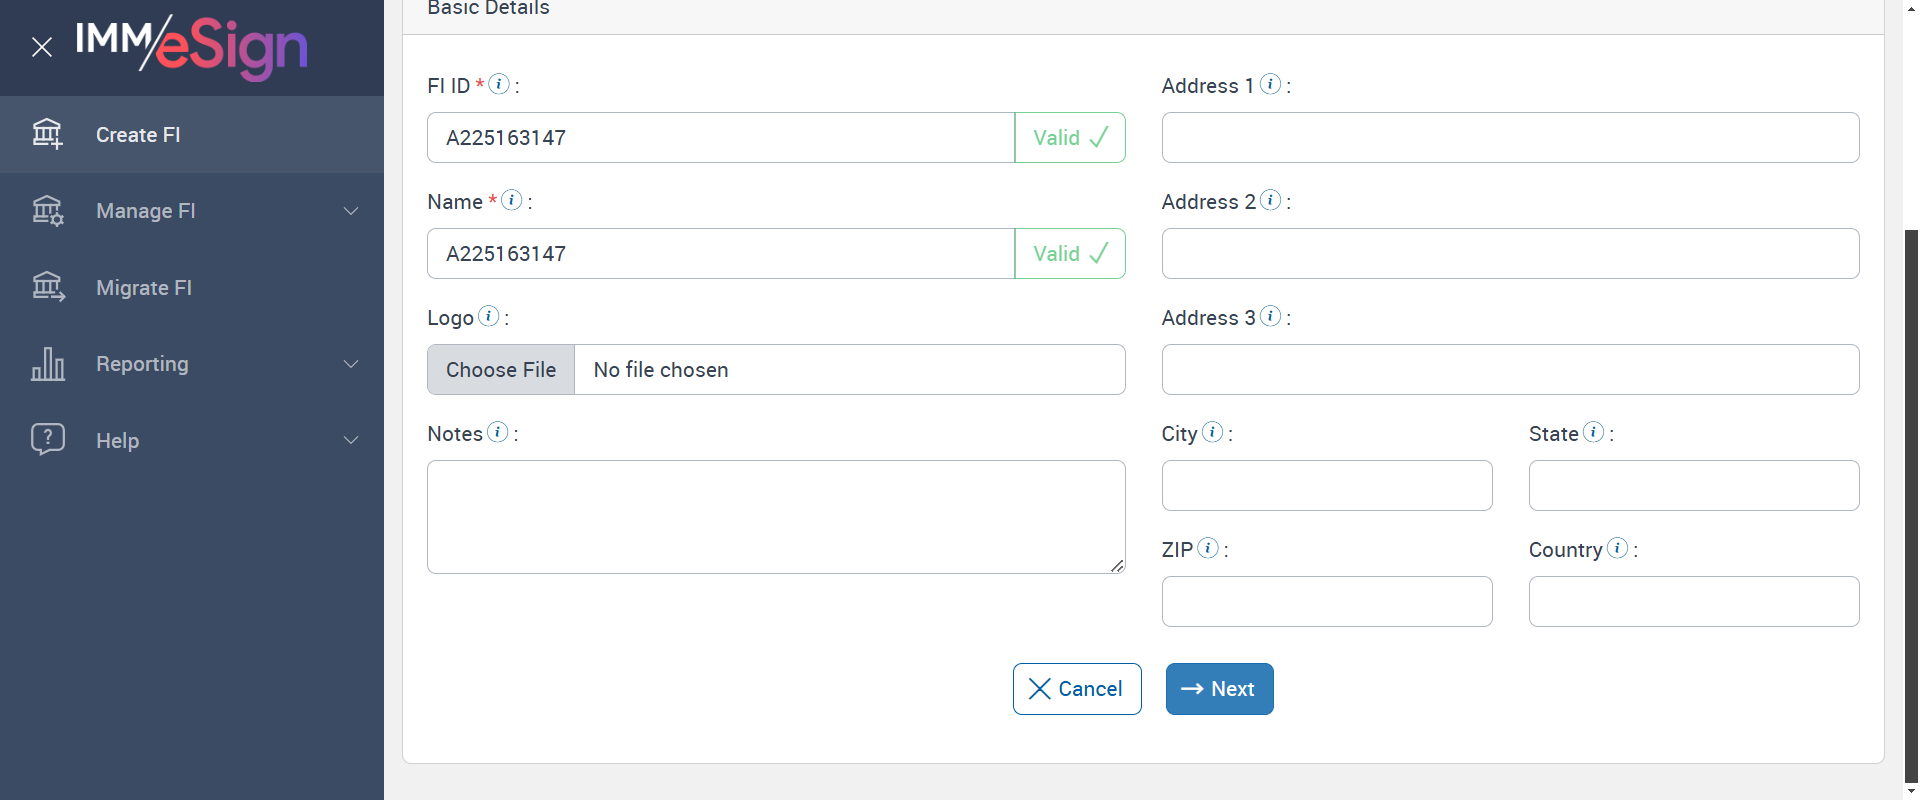Open the Migrate FI page
Viewport: 1920px width, 800px height.
click(144, 288)
